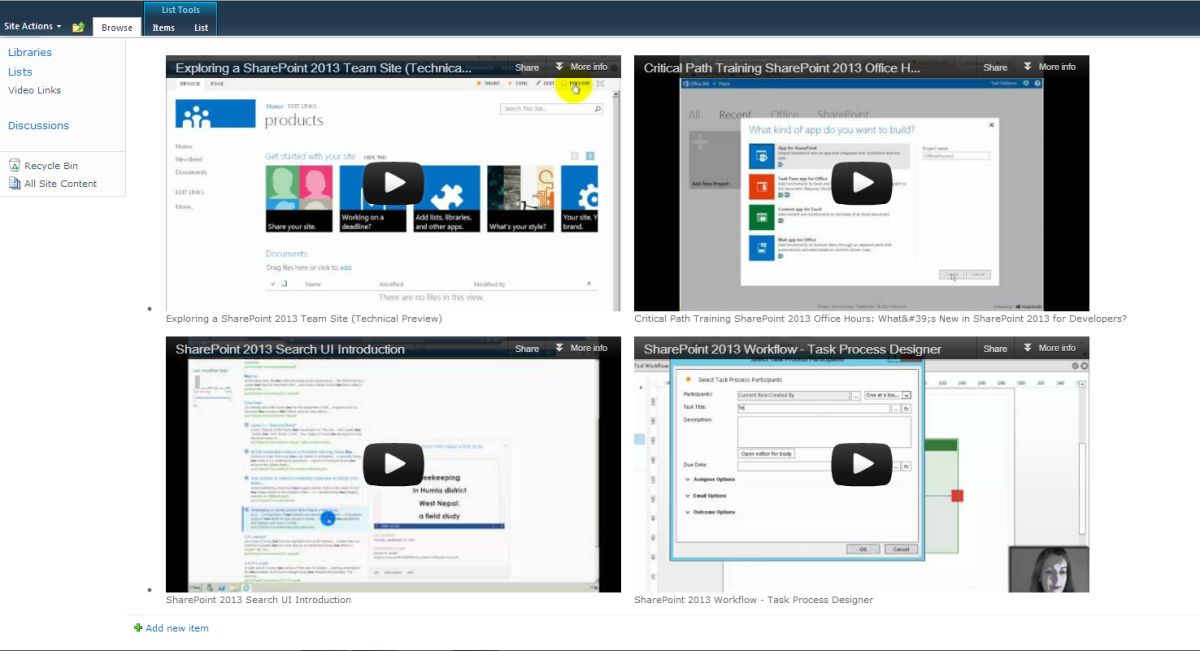Share the Critical Path Training video
Image resolution: width=1200 pixels, height=651 pixels.
pyautogui.click(x=995, y=68)
